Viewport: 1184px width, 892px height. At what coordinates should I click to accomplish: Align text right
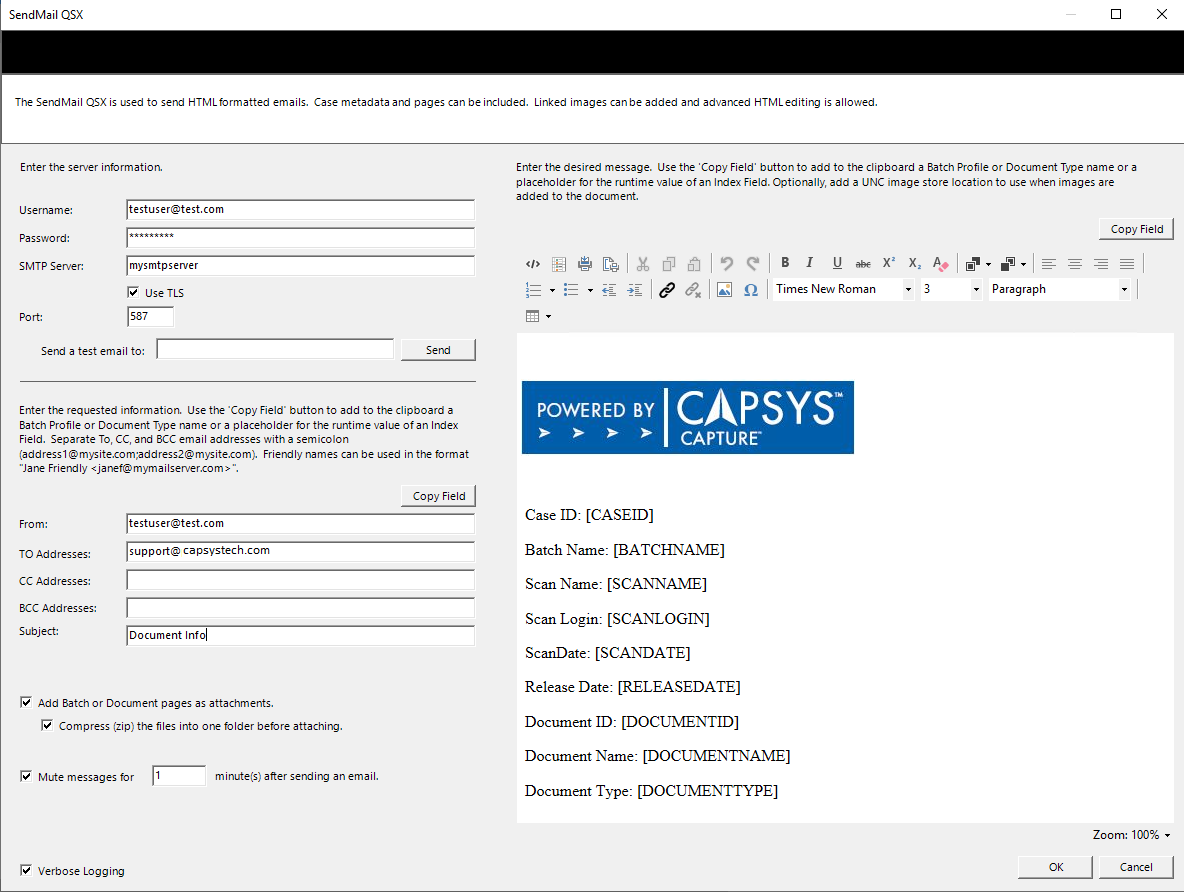click(x=1101, y=264)
